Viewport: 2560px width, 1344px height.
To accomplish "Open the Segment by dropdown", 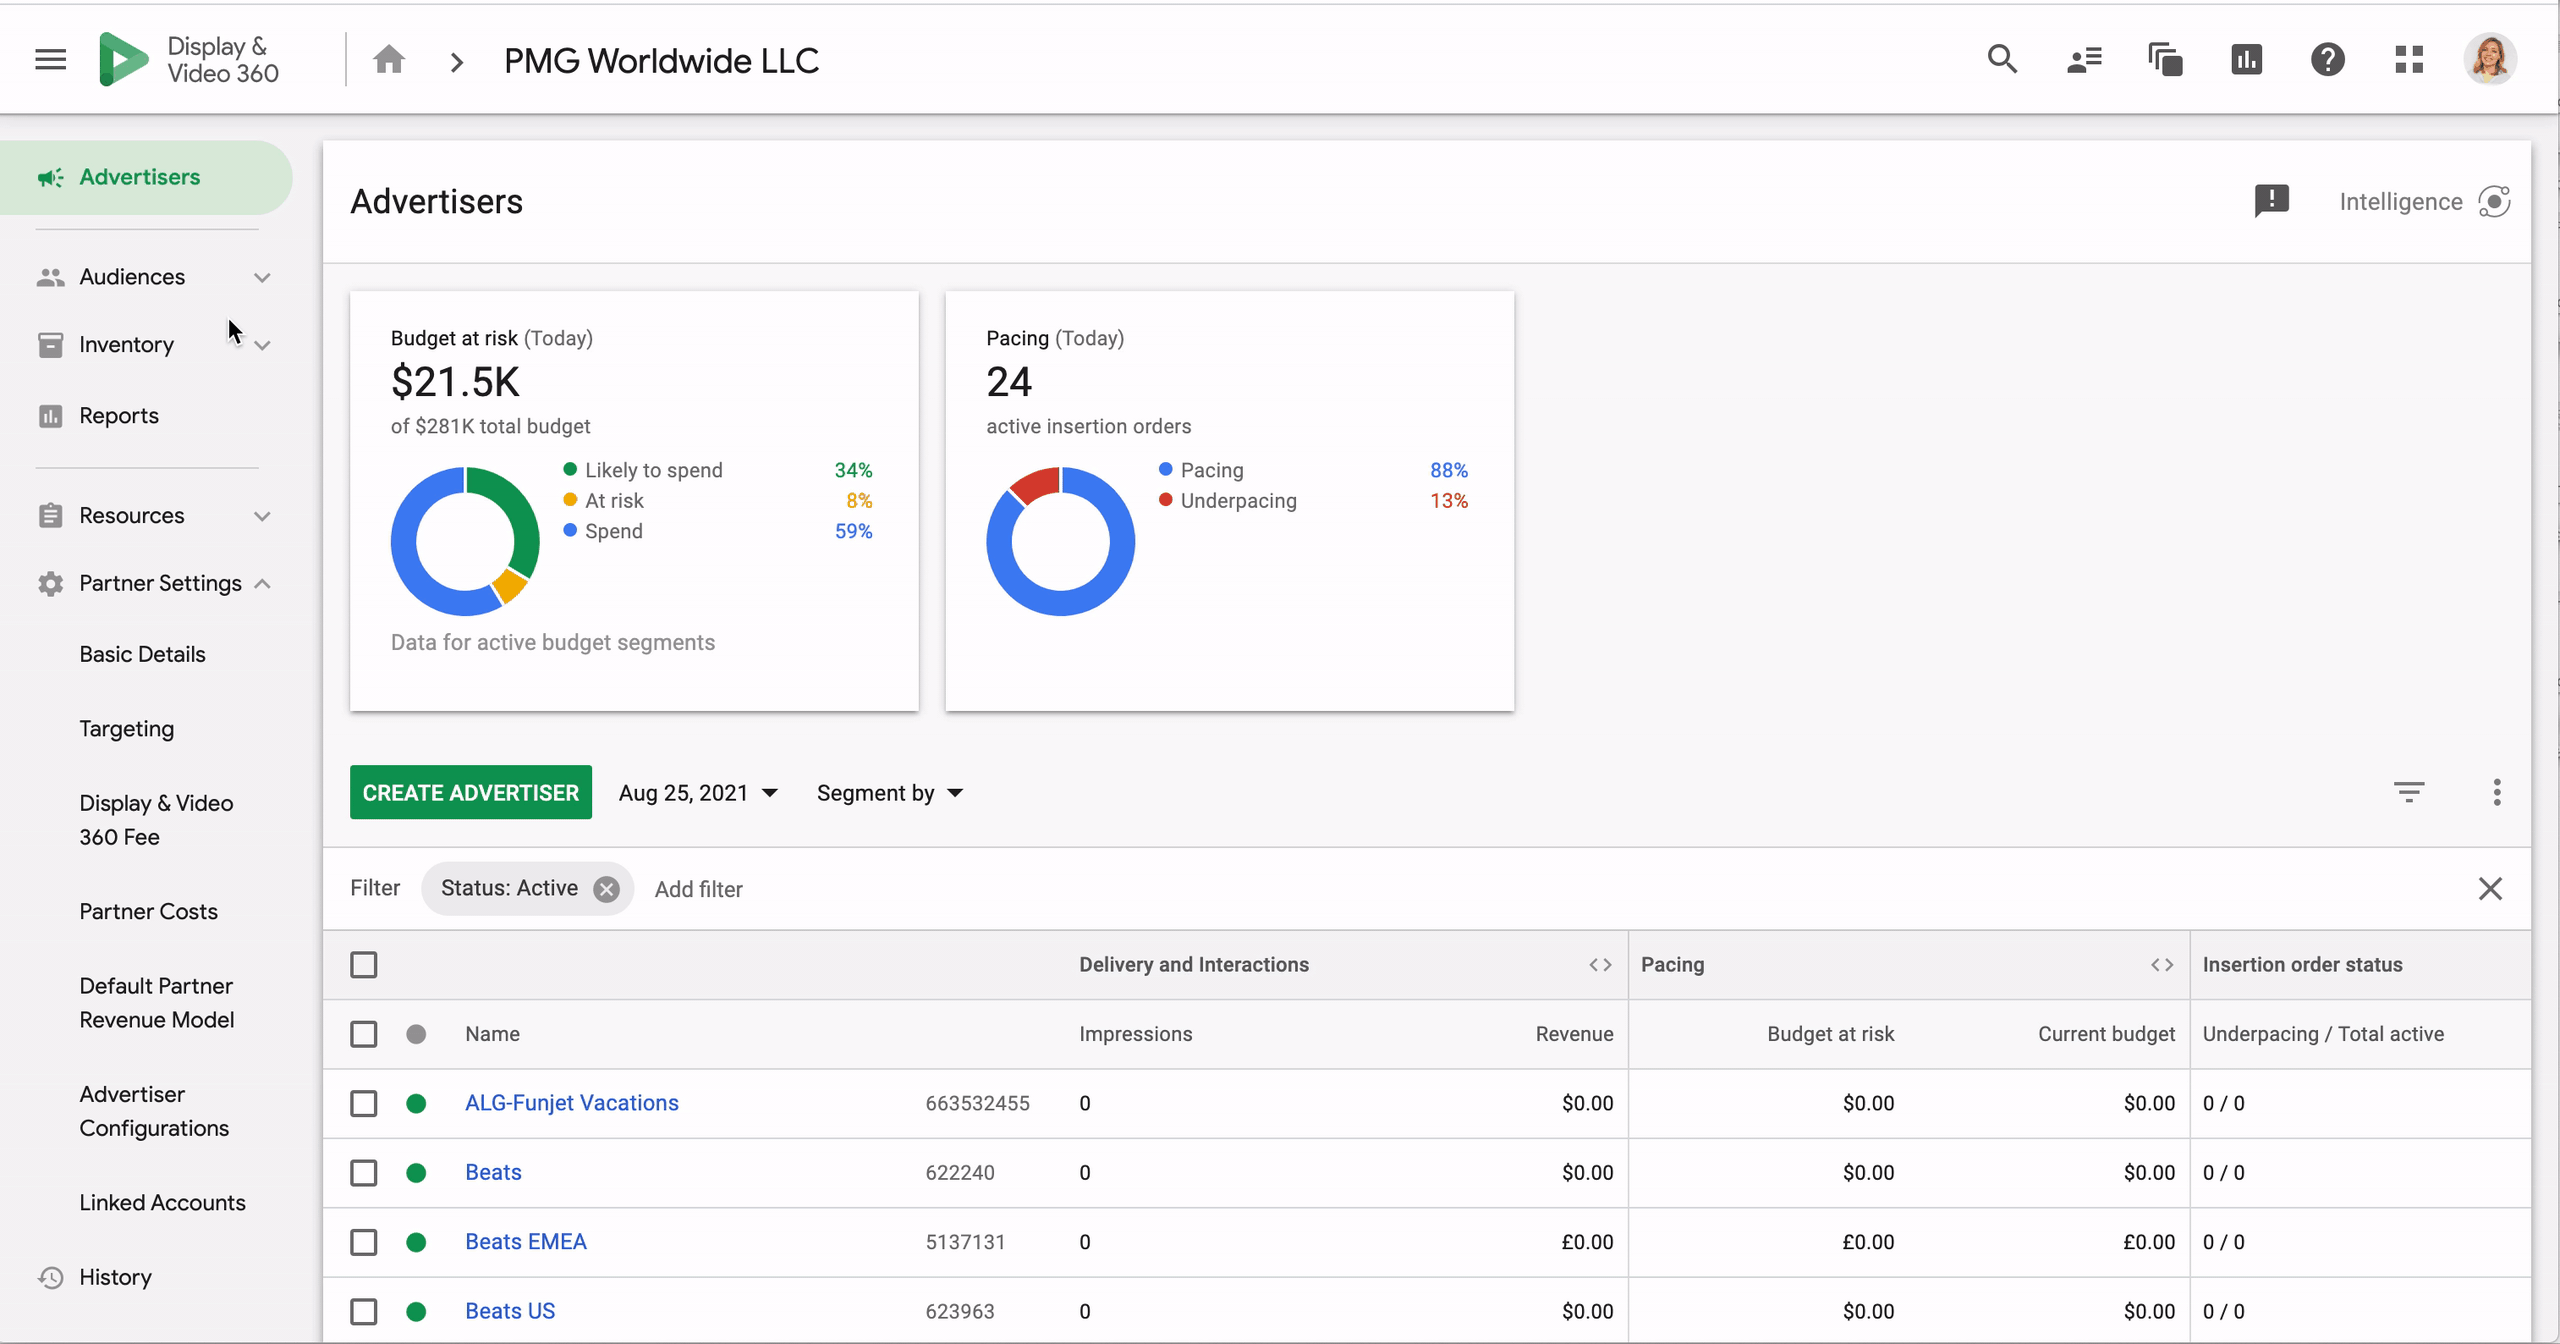I will (x=889, y=793).
